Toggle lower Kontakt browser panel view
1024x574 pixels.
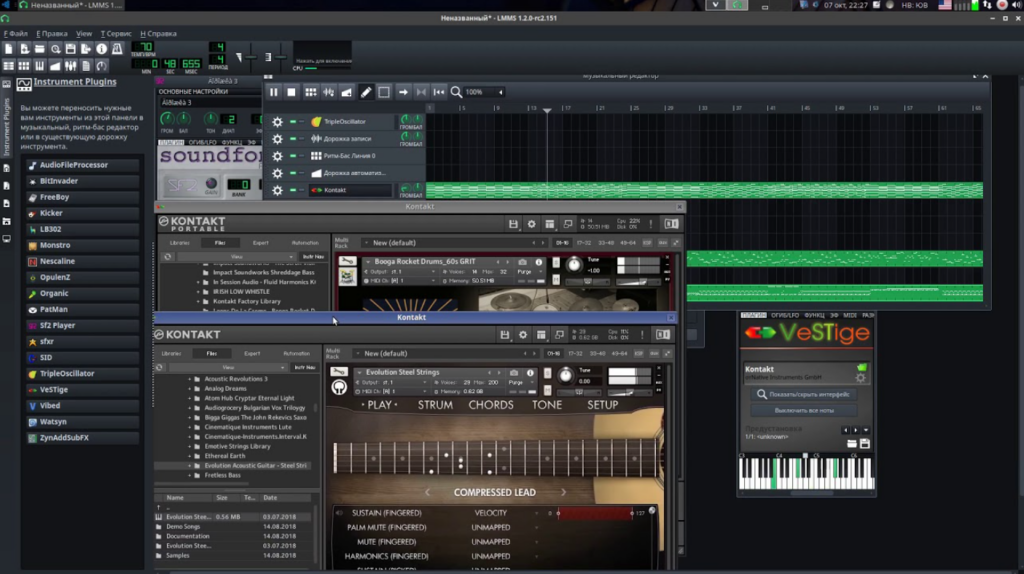(x=541, y=334)
